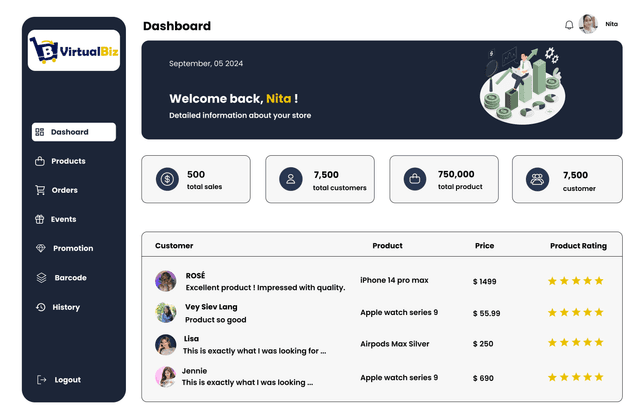Click the History clock icon in sidebar
640x414 pixels.
point(40,307)
